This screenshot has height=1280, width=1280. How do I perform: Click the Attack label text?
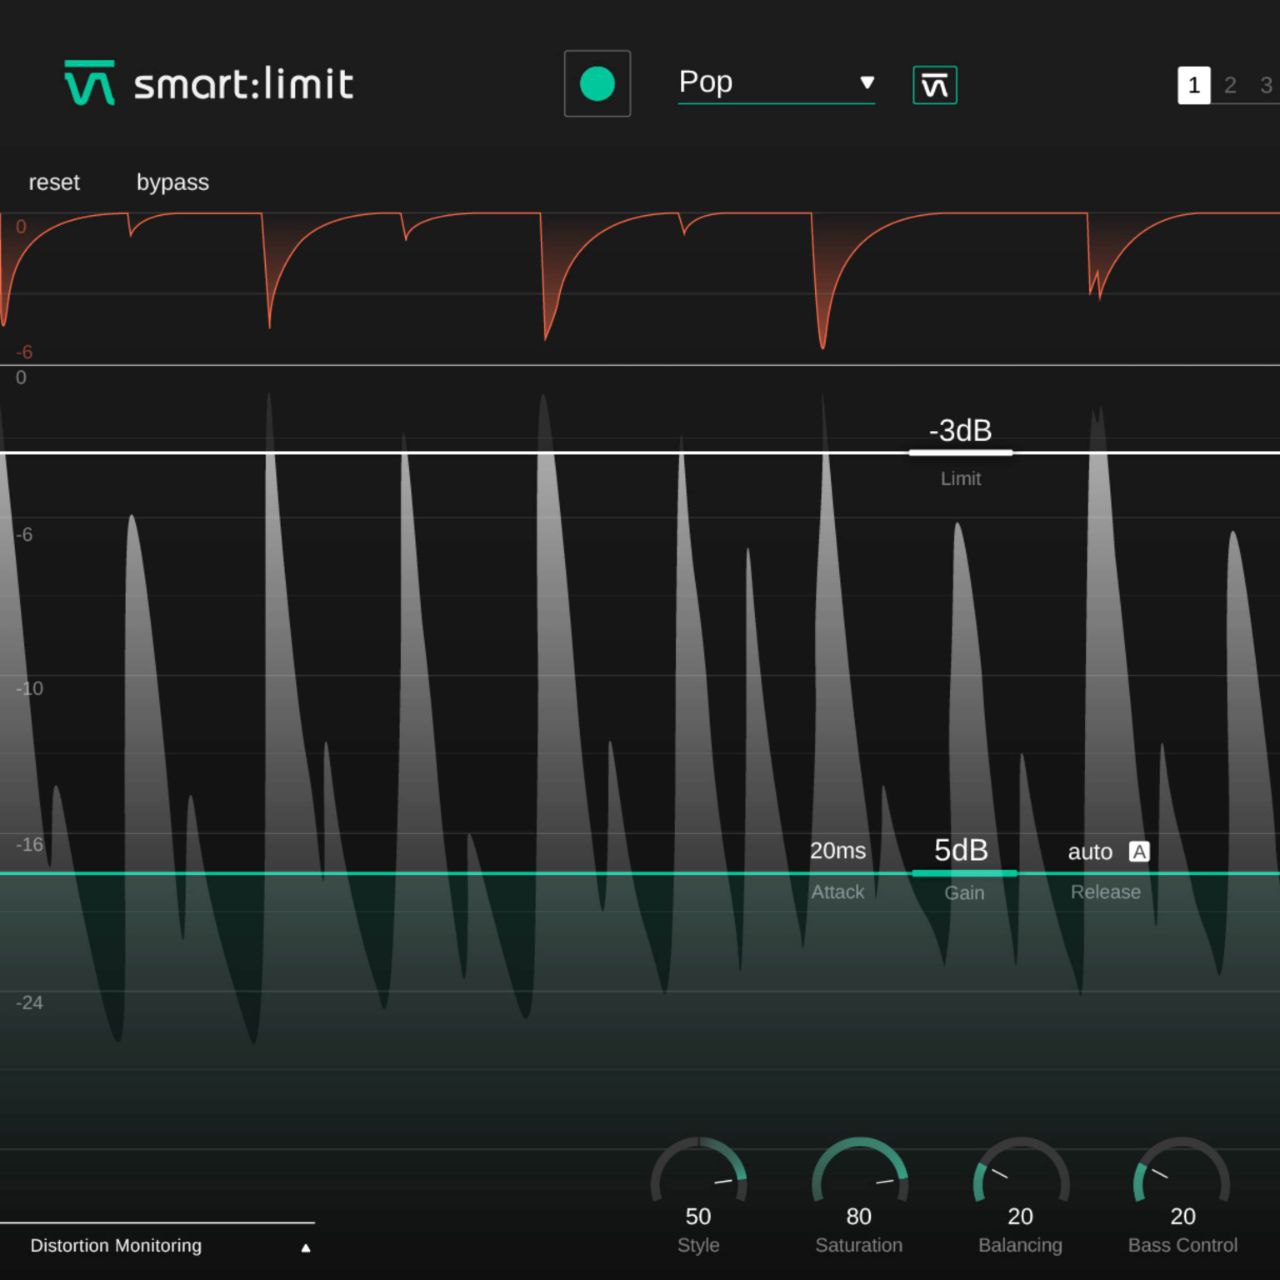pos(838,892)
